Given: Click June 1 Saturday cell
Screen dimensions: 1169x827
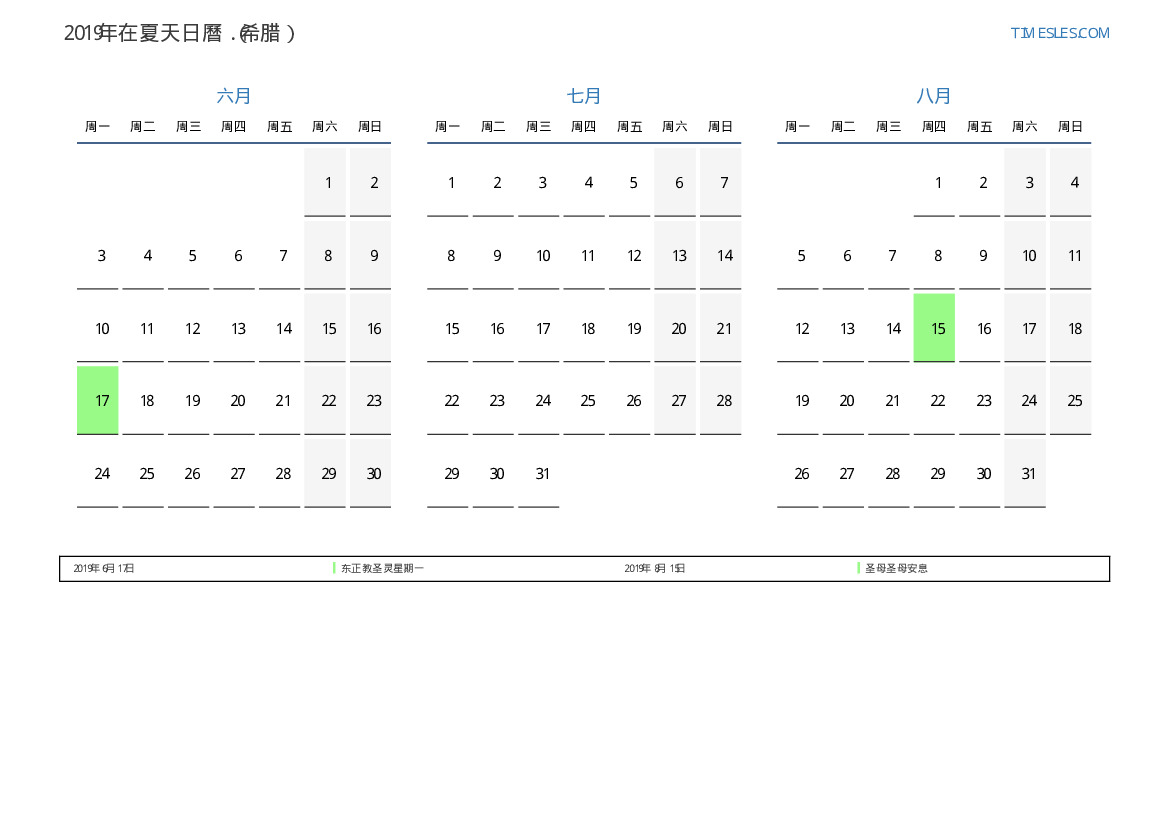Looking at the screenshot, I should tap(325, 182).
